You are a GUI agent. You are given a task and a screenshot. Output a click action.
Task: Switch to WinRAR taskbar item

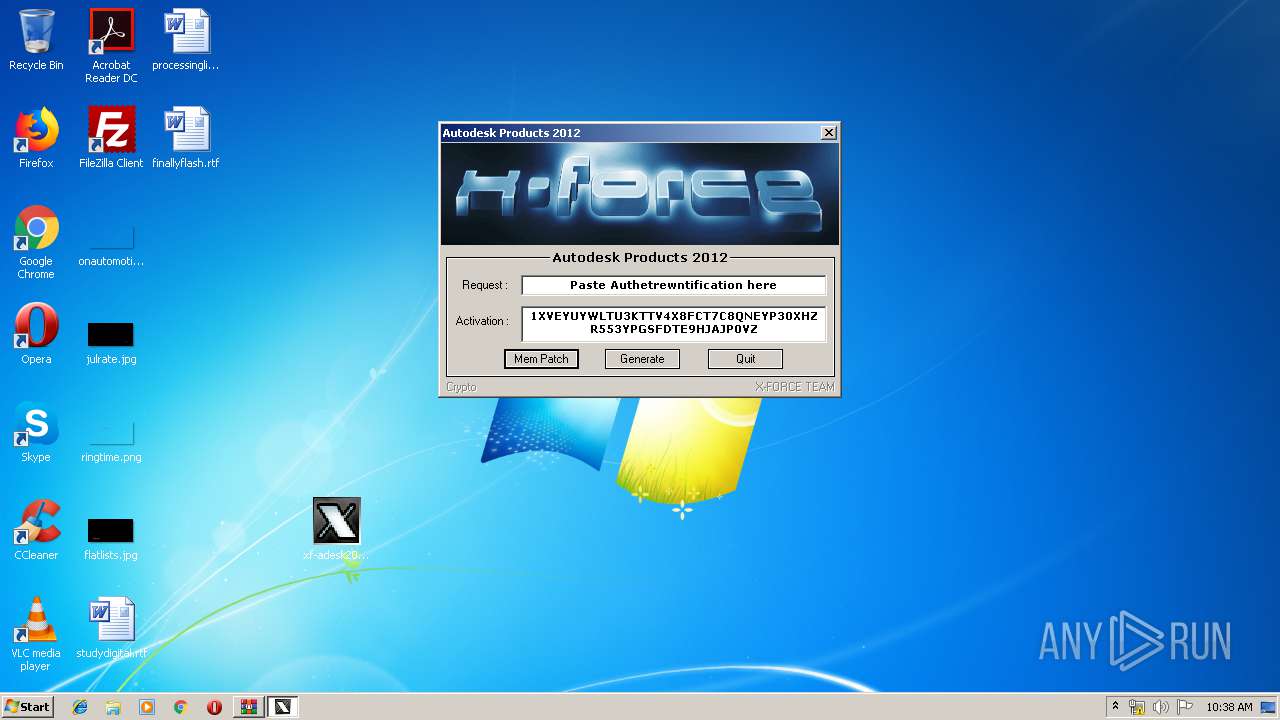[x=248, y=707]
